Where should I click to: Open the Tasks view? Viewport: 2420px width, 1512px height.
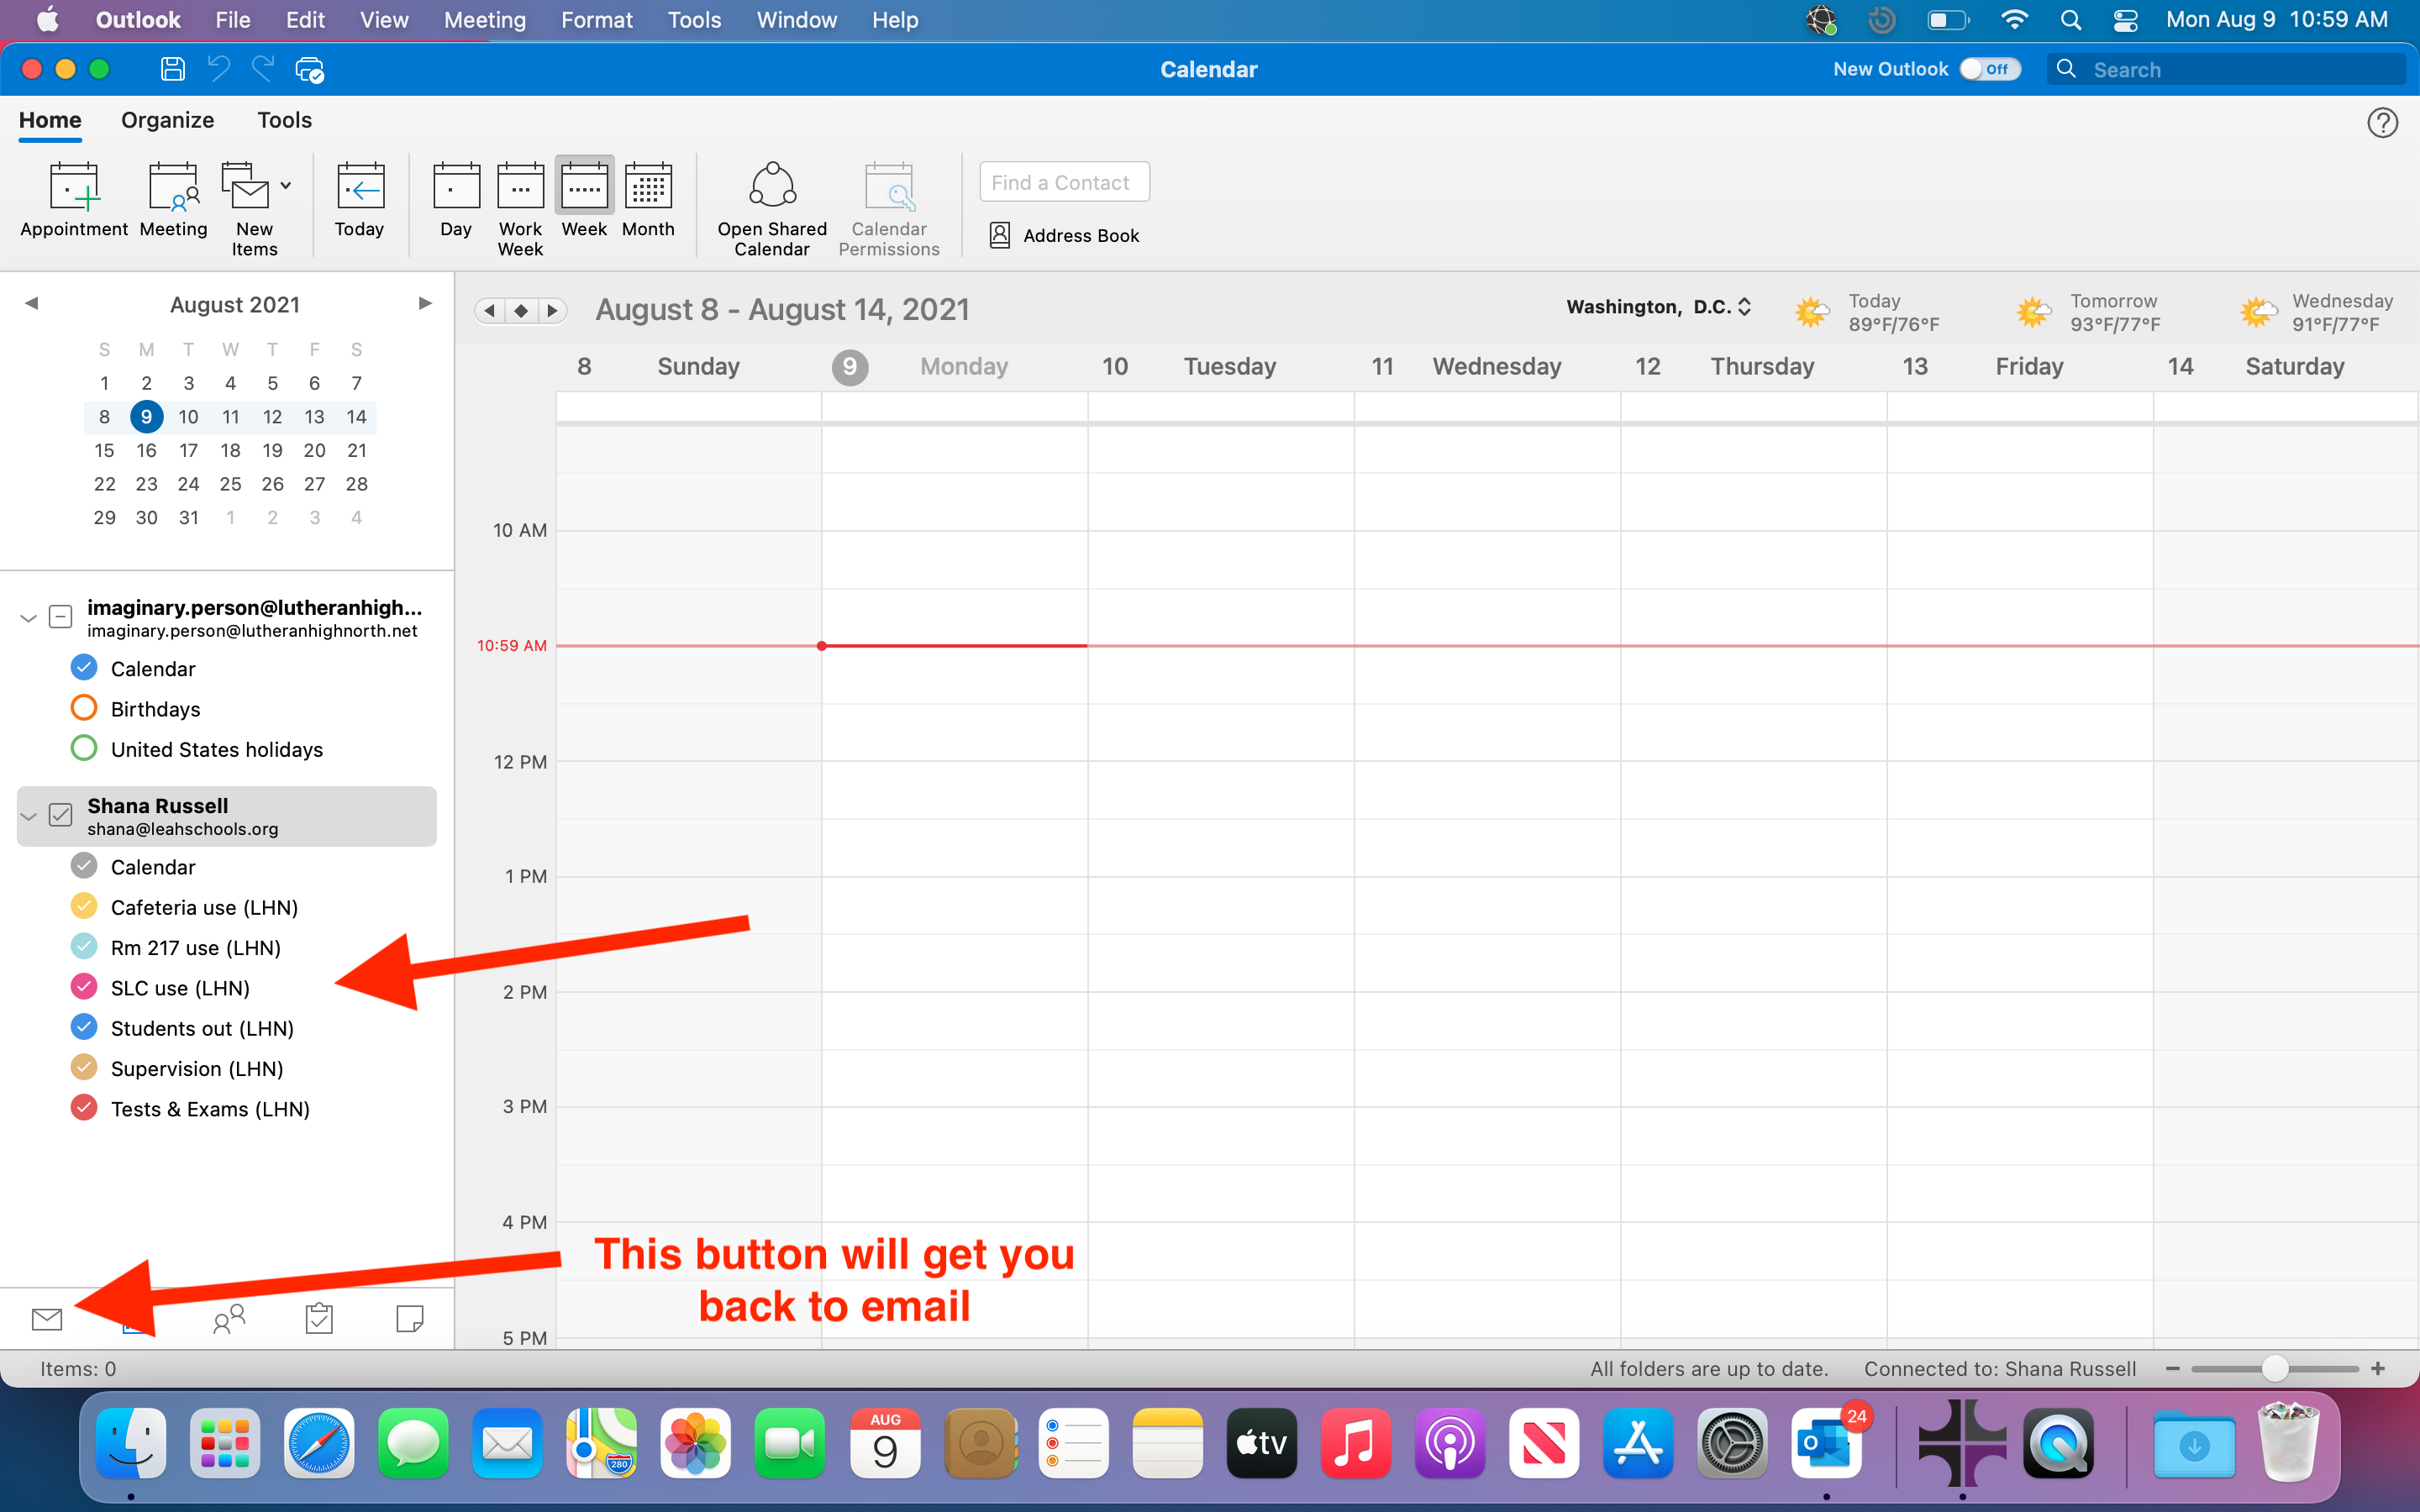[x=319, y=1319]
